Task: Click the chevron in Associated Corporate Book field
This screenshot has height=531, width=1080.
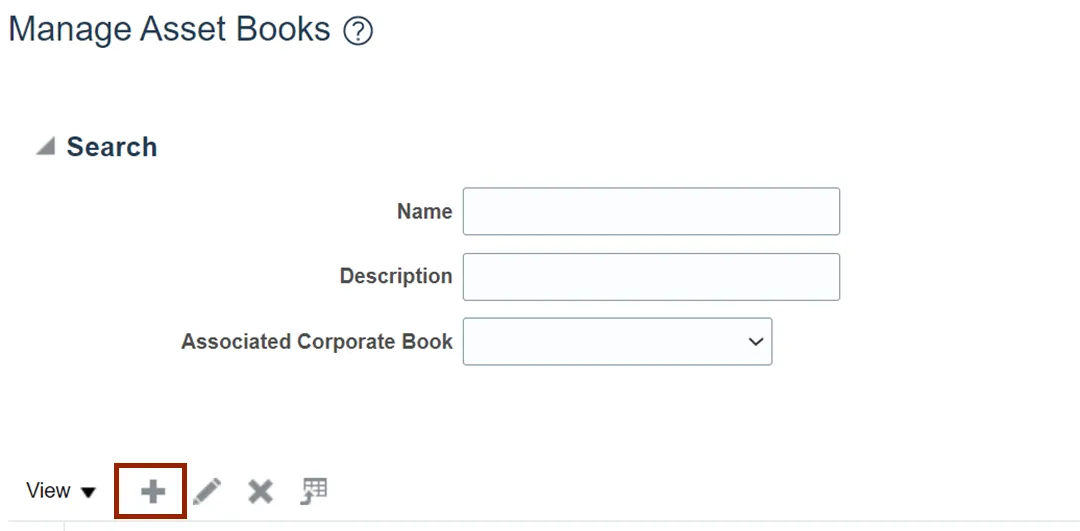Action: point(756,342)
